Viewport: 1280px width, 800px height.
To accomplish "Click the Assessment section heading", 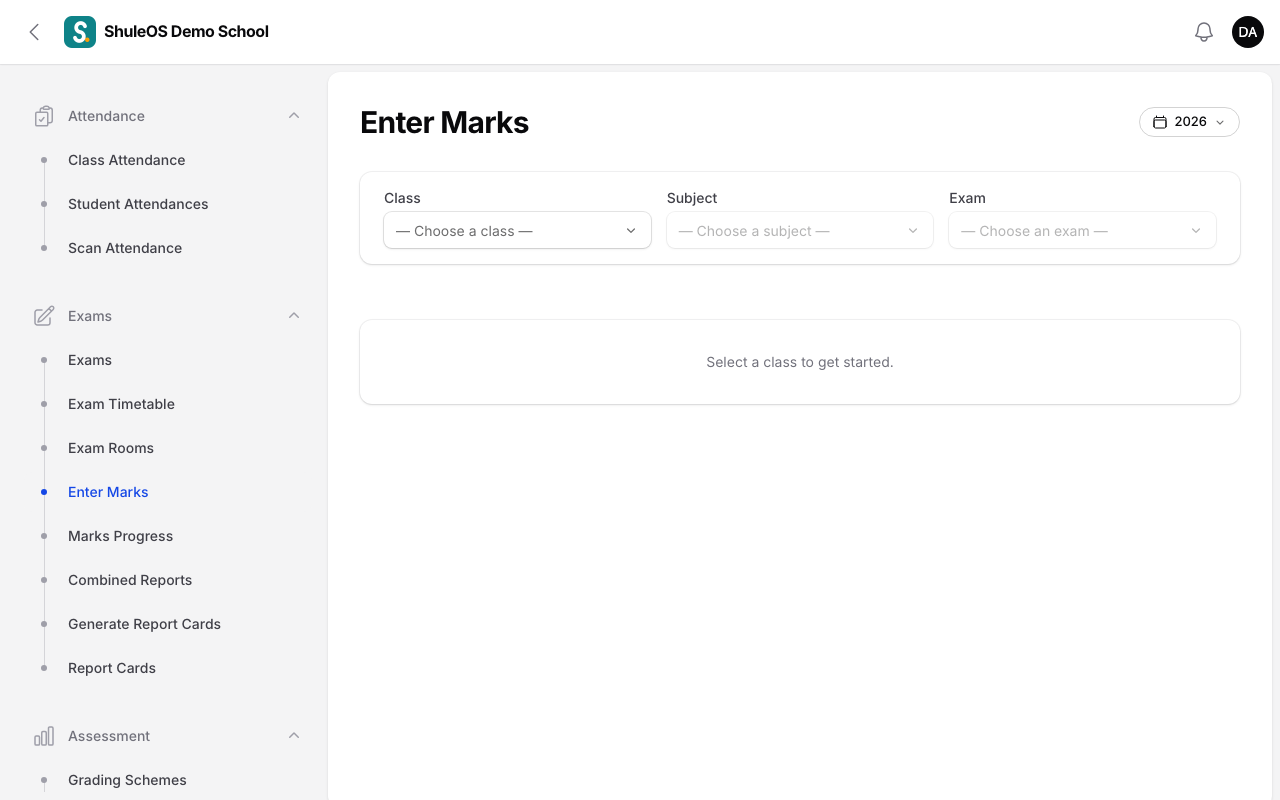I will point(109,736).
